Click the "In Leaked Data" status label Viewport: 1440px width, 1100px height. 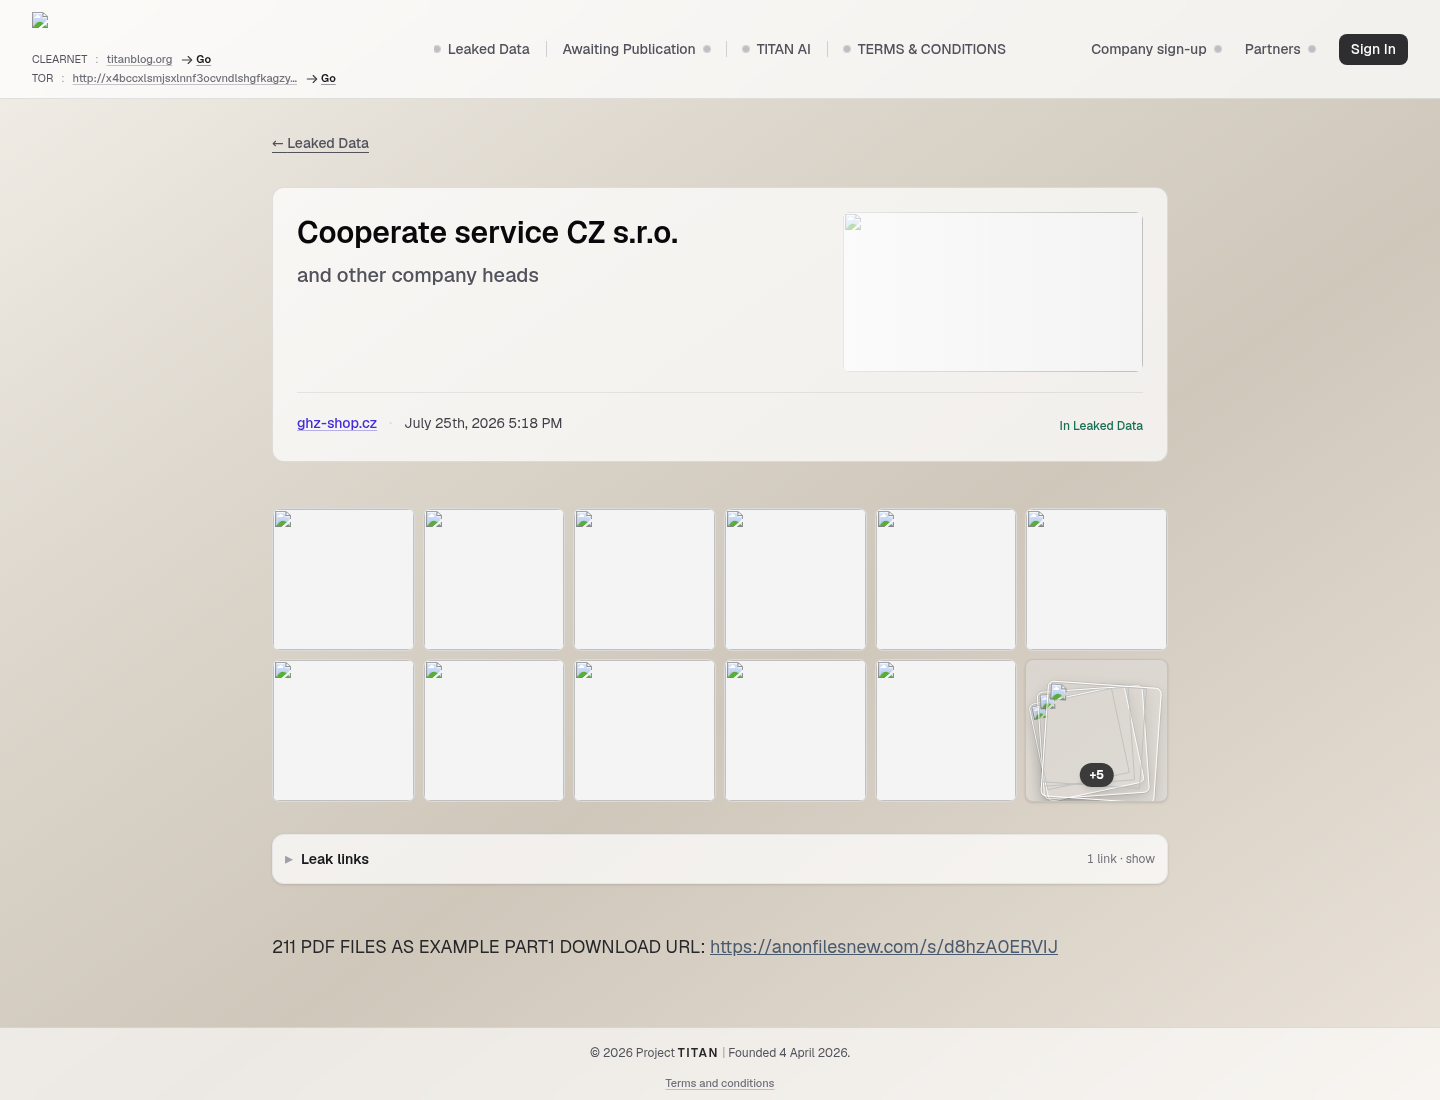[x=1101, y=426]
